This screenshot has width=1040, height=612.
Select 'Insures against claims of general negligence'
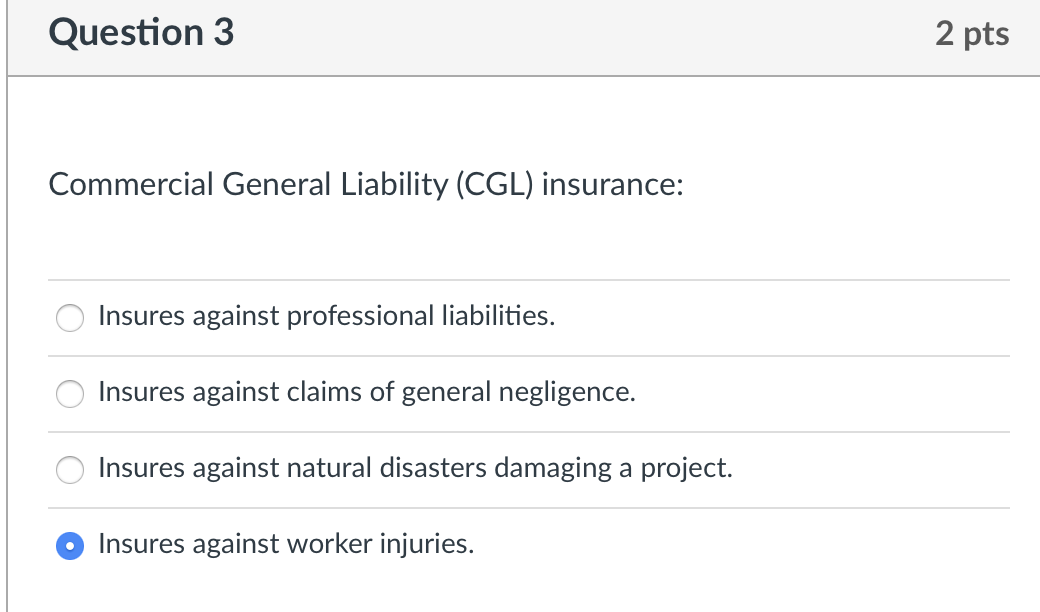coord(69,393)
